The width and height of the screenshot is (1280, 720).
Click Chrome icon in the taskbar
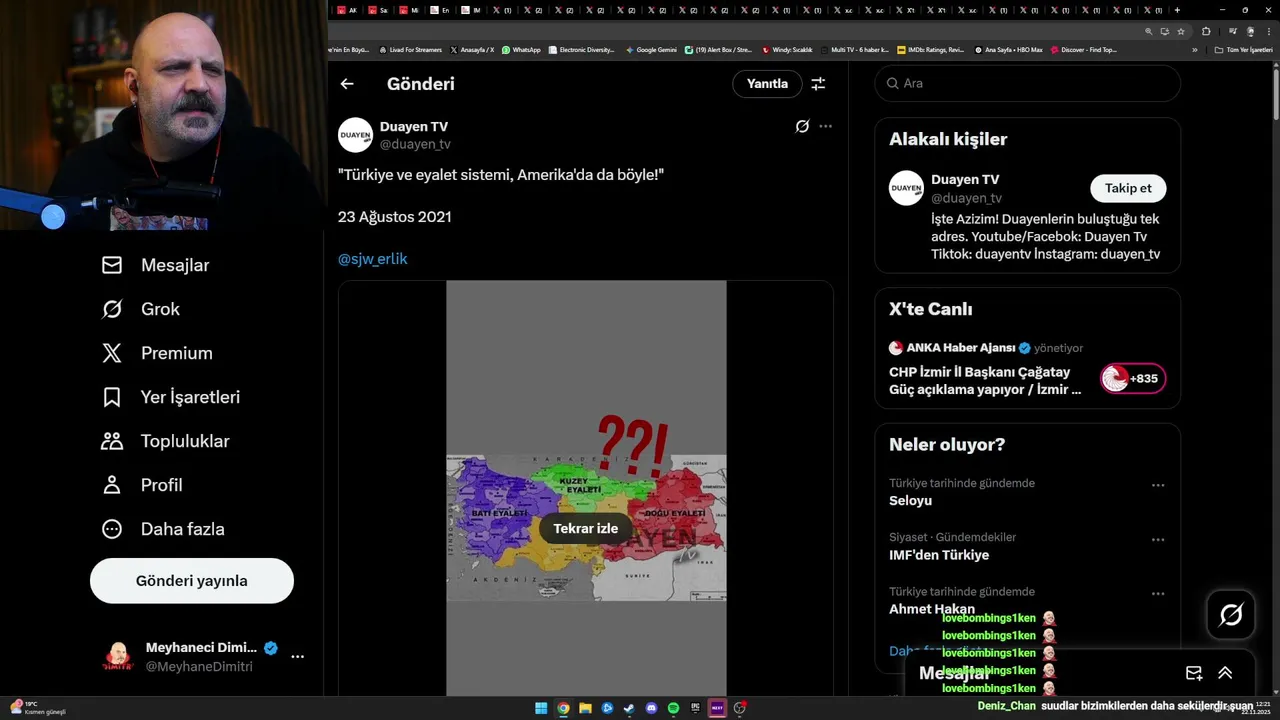click(563, 708)
